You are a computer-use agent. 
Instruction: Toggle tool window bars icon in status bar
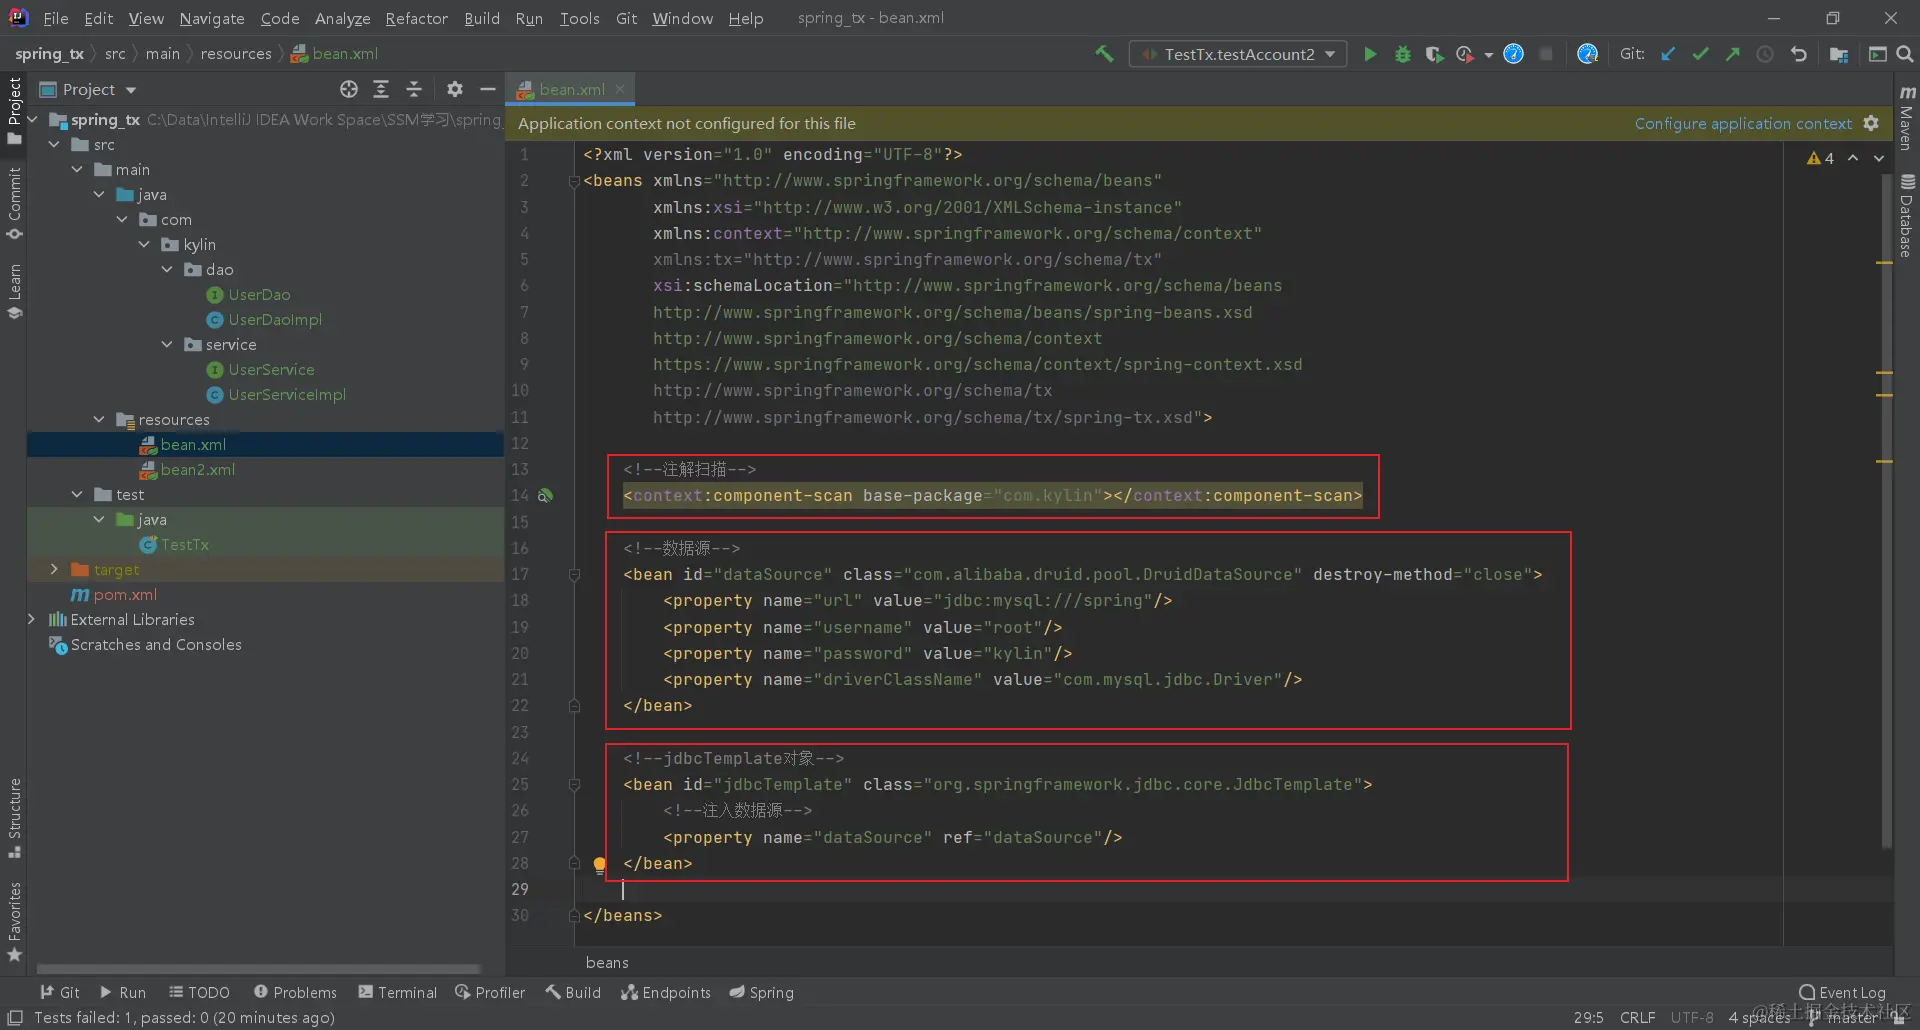(x=15, y=1017)
